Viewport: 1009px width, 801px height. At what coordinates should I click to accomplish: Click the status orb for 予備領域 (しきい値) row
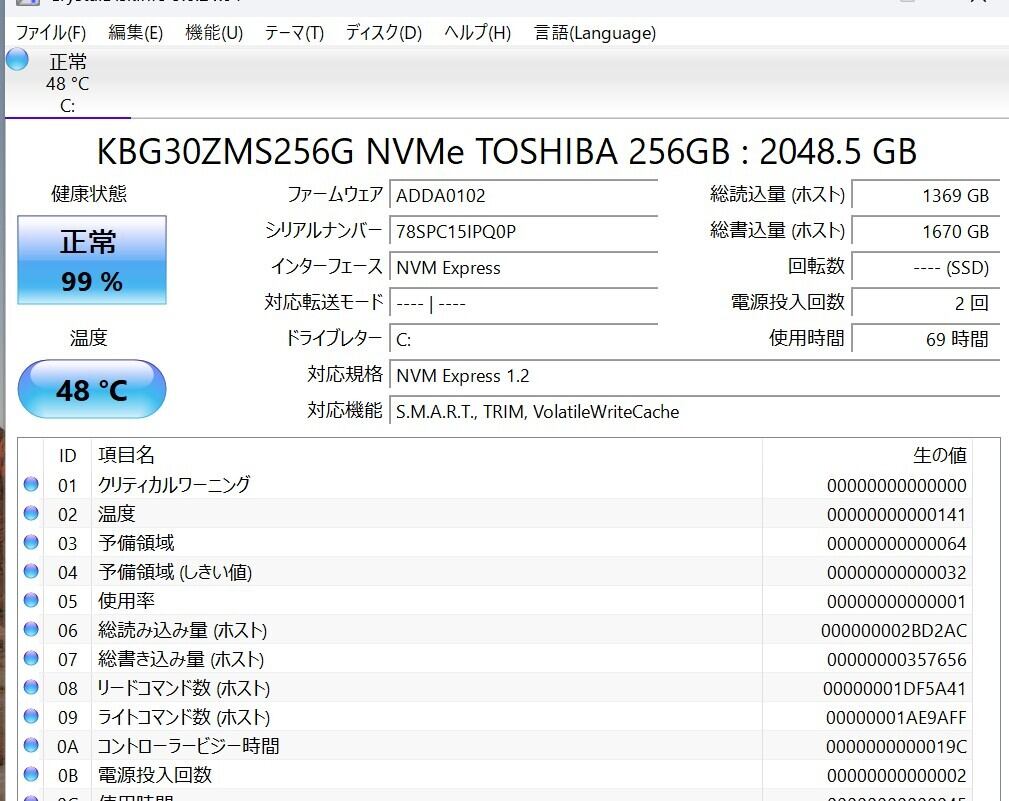pyautogui.click(x=31, y=571)
